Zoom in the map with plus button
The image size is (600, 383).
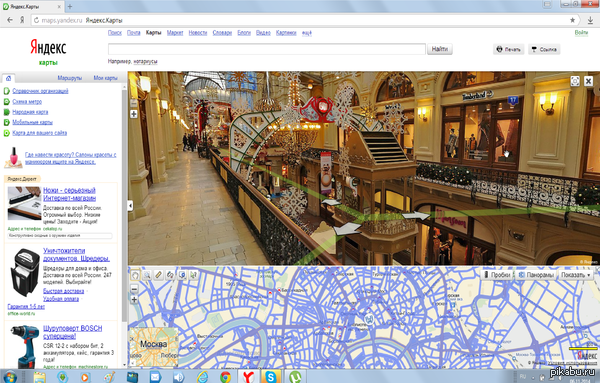click(x=134, y=300)
